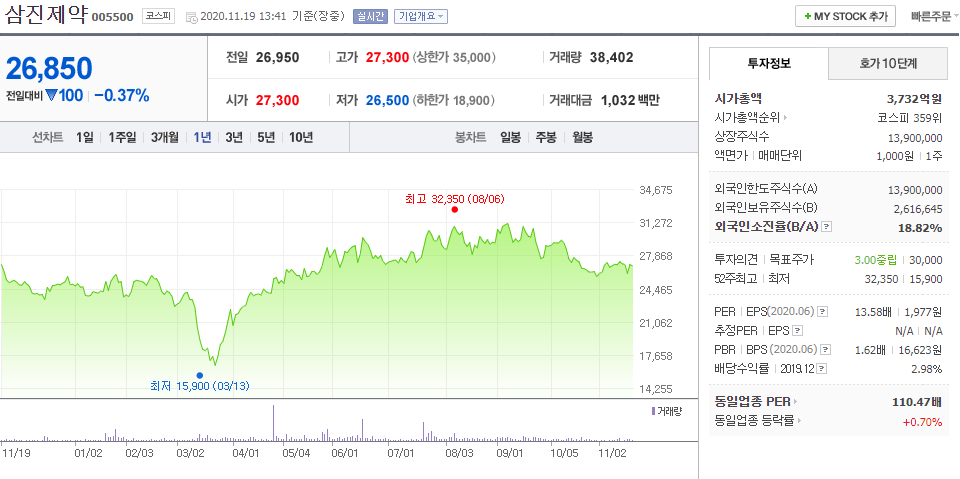Image resolution: width=960 pixels, height=479 pixels.
Task: Open help icon next to 배당수익률 2019.12
Action: click(822, 369)
